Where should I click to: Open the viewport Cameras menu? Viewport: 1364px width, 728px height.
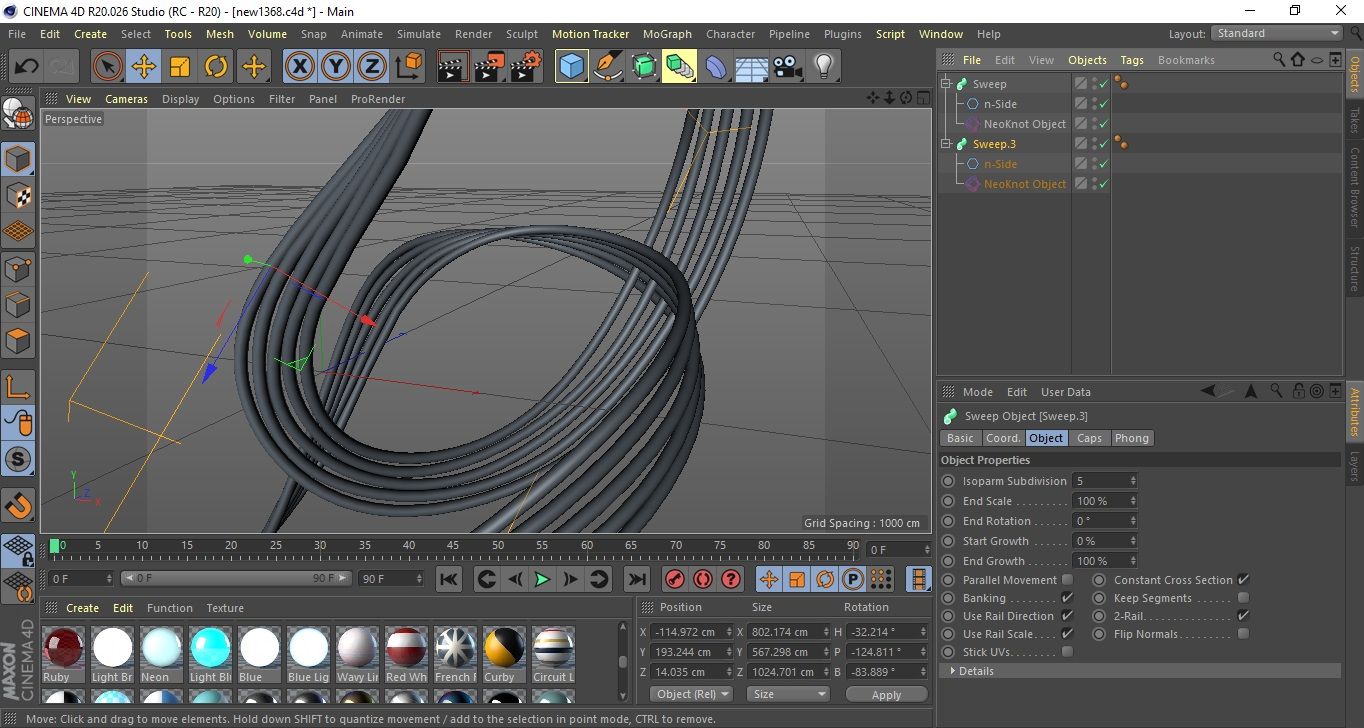(x=127, y=99)
